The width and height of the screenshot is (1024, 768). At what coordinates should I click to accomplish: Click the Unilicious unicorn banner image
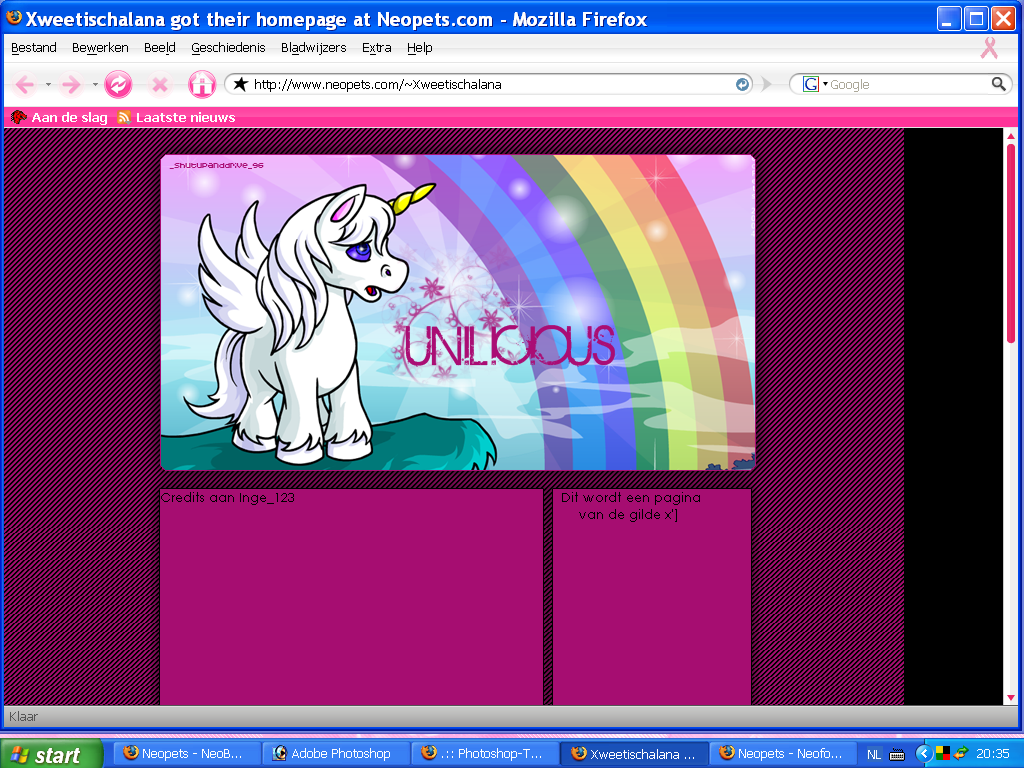458,312
